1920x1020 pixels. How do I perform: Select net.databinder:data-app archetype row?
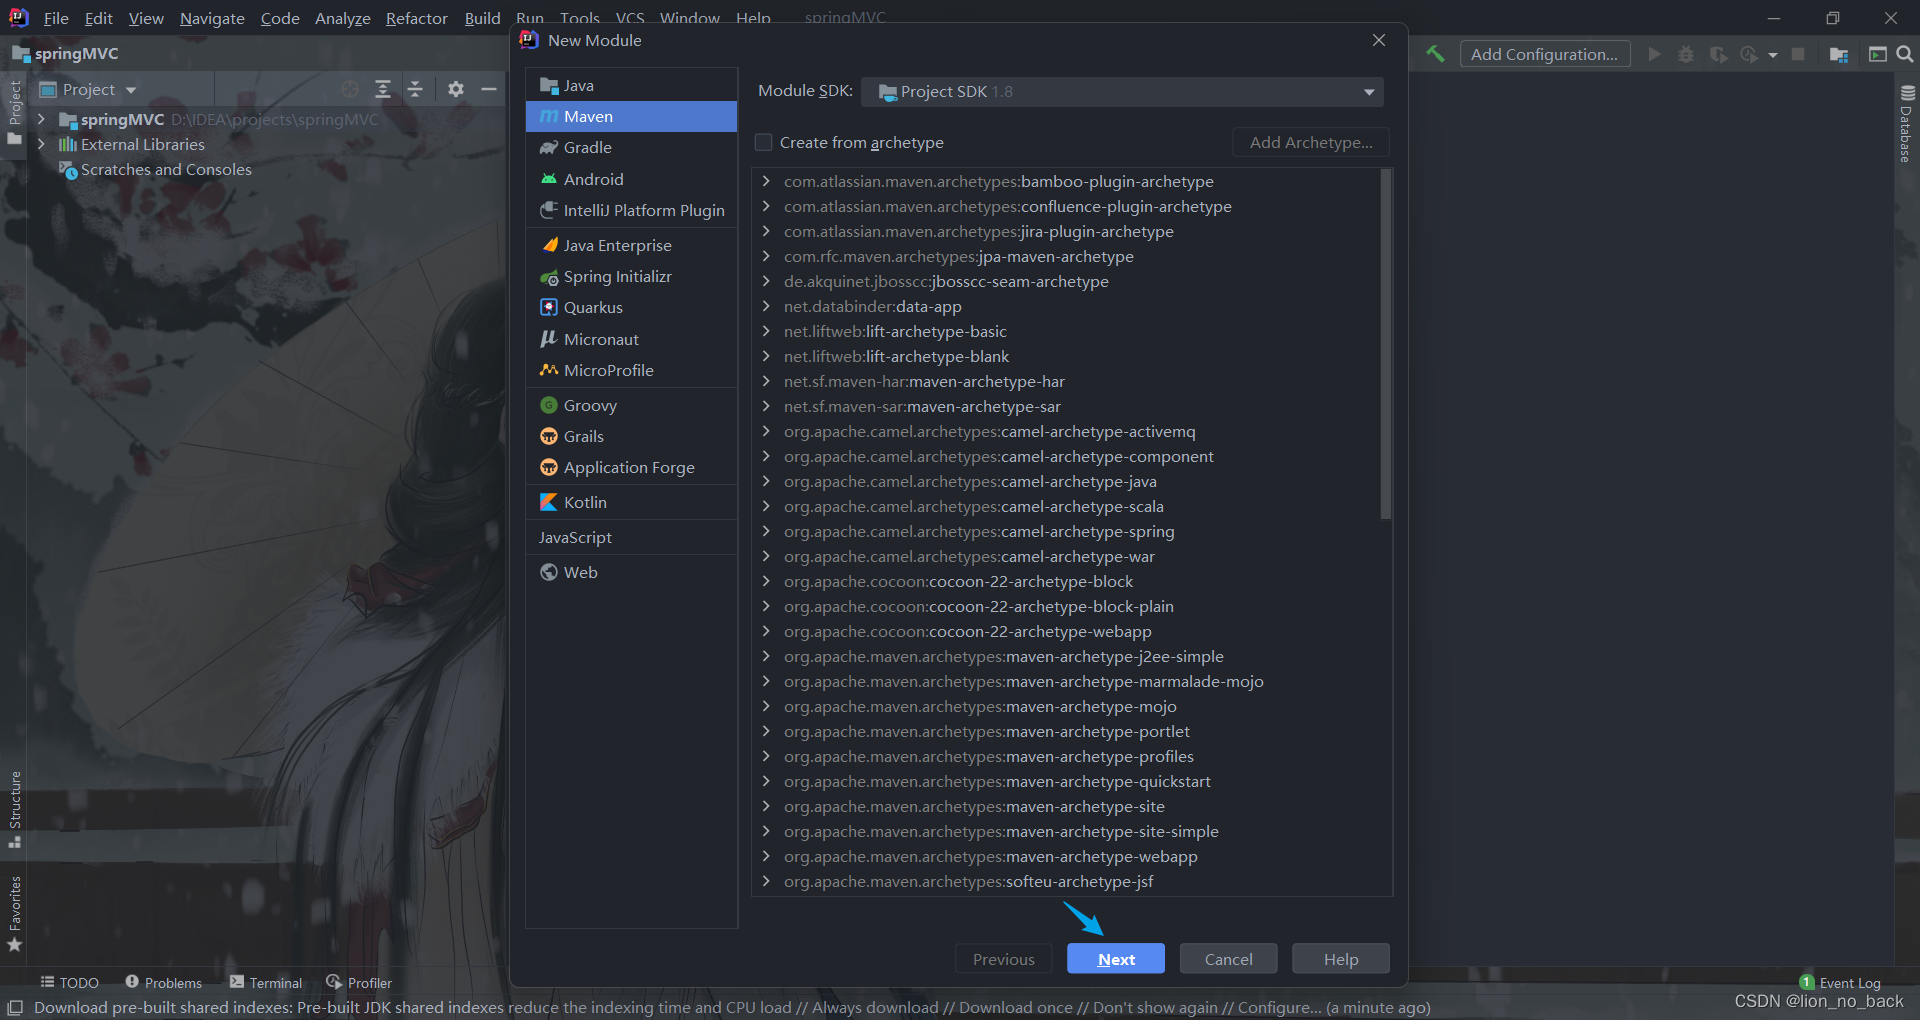[1066, 306]
